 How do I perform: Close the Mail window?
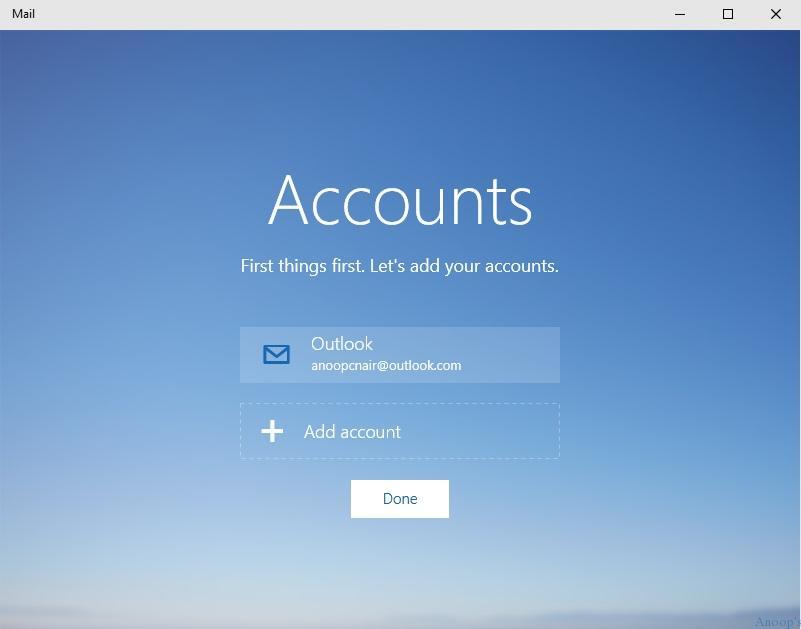pos(776,14)
